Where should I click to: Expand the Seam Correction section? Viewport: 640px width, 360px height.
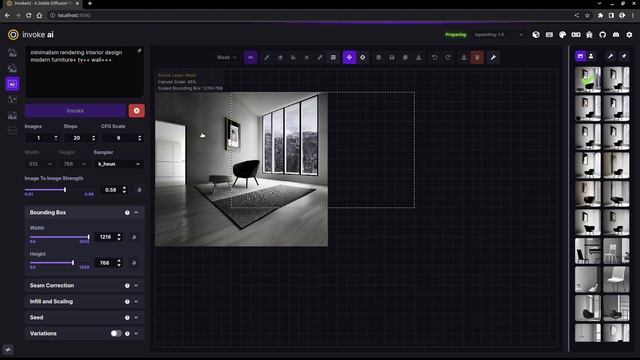[x=84, y=285]
